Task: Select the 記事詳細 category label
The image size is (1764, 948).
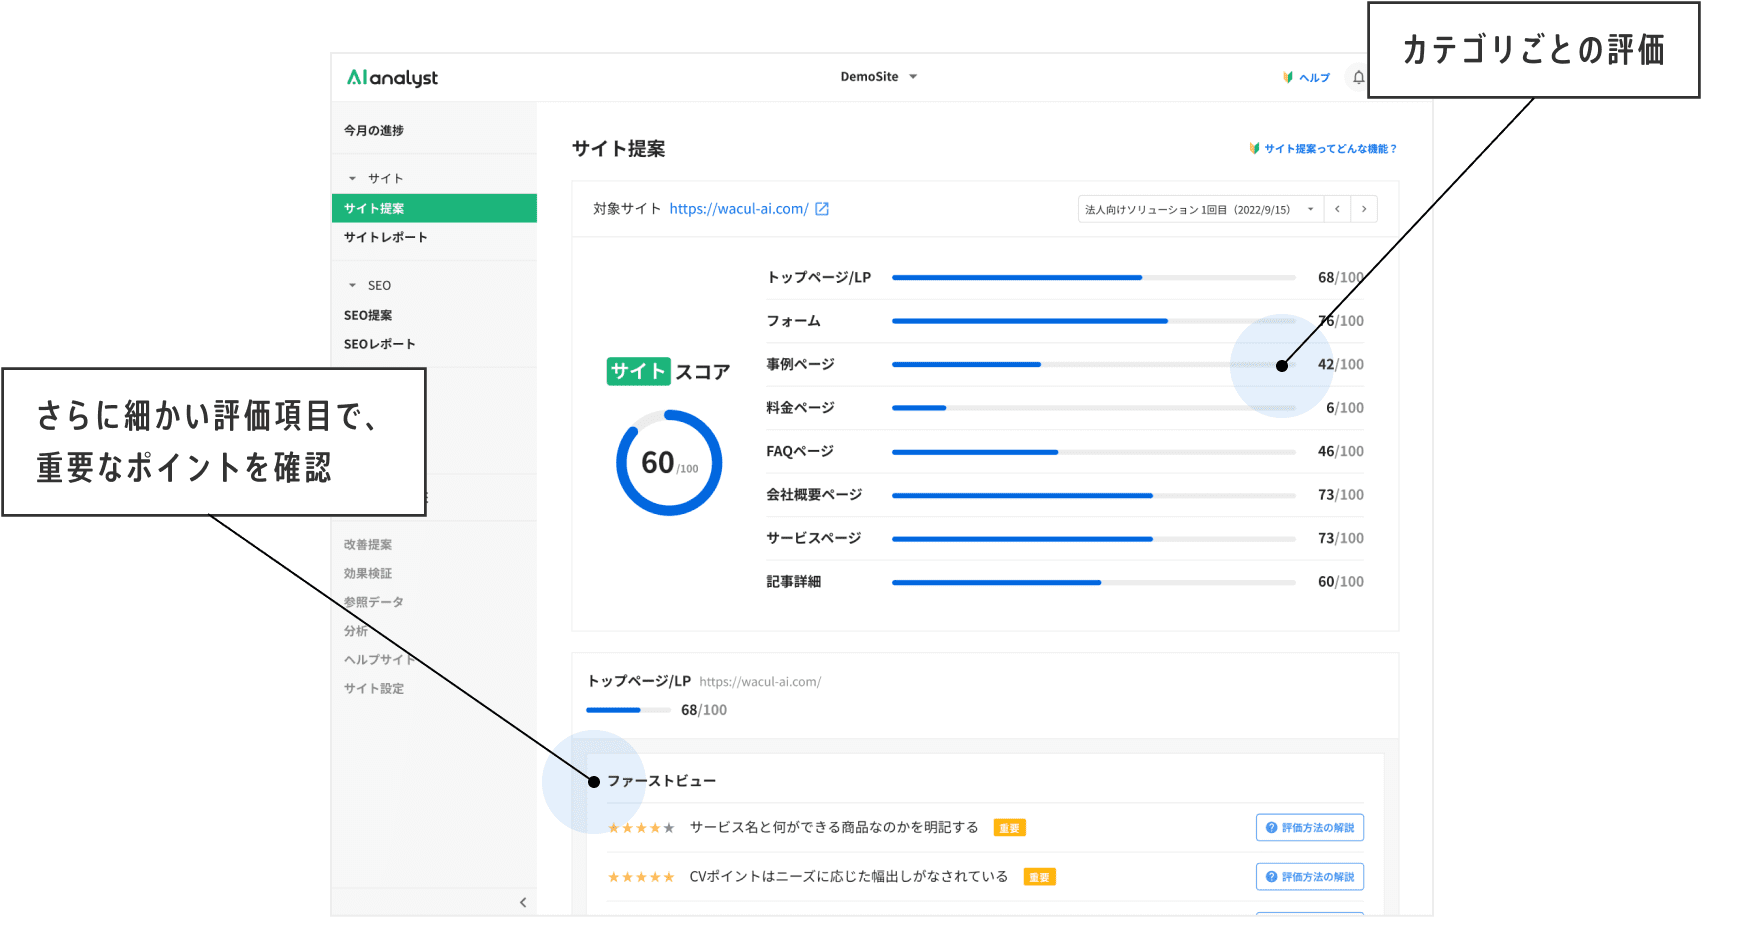Action: (x=794, y=582)
